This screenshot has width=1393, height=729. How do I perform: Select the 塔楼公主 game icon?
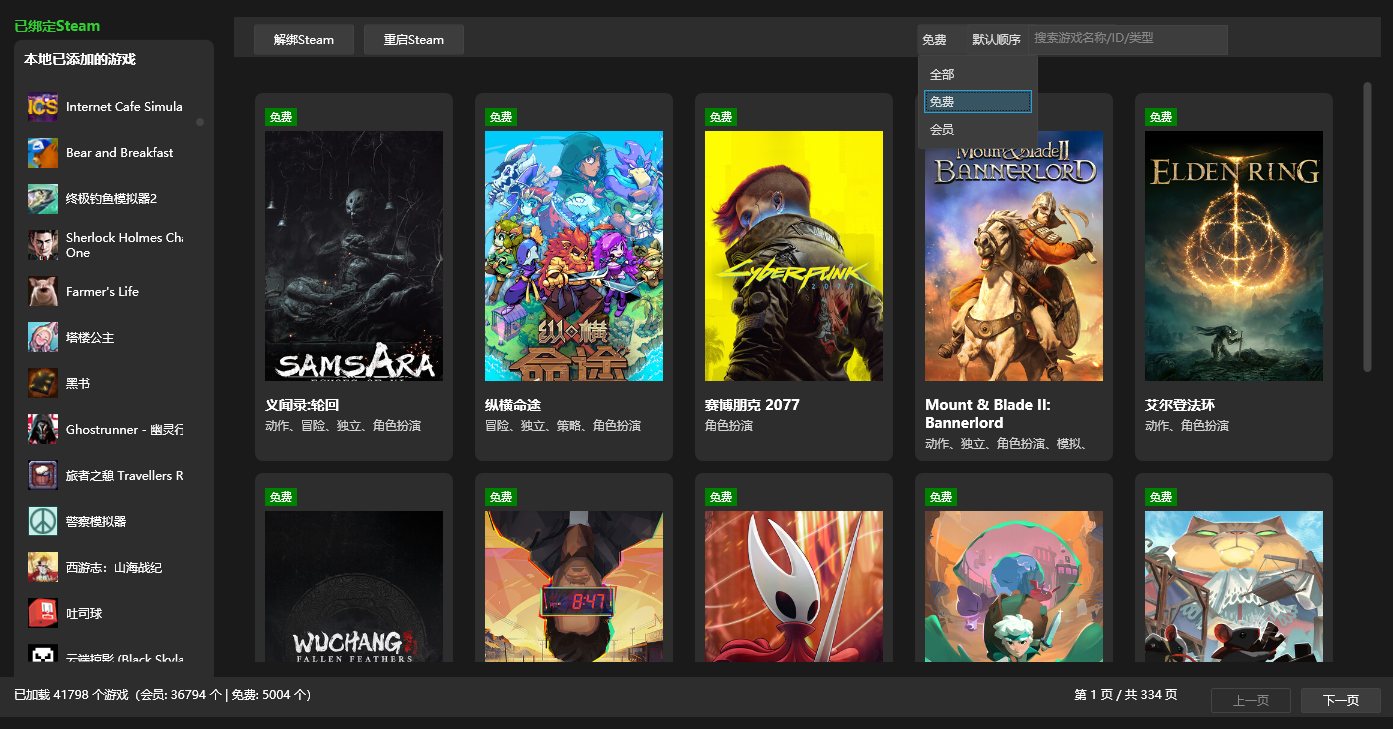(x=43, y=337)
